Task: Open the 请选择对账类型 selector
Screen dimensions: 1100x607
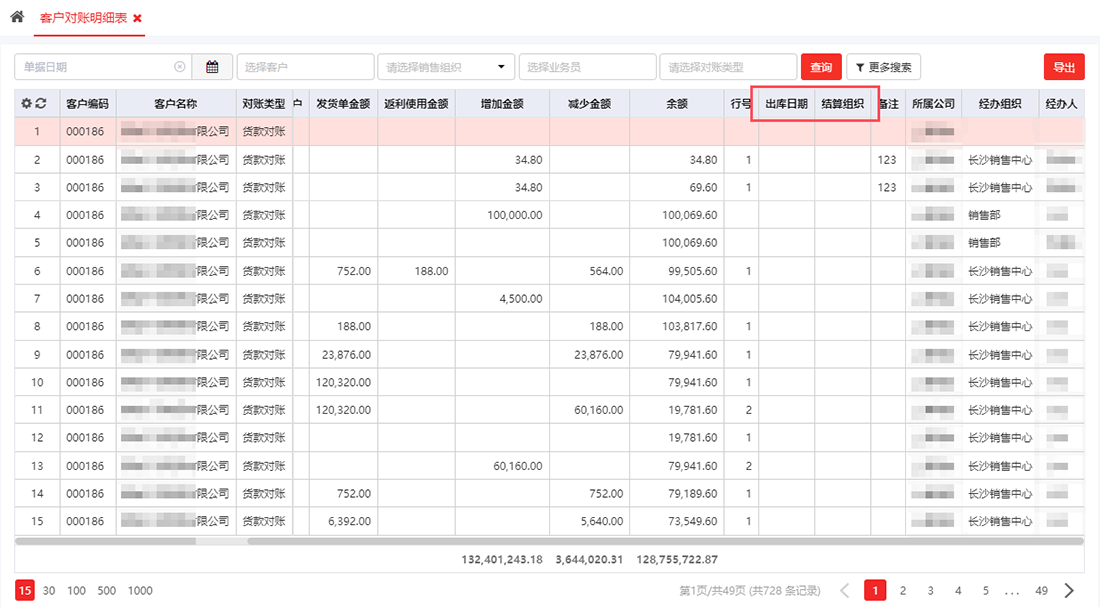Action: (727, 67)
